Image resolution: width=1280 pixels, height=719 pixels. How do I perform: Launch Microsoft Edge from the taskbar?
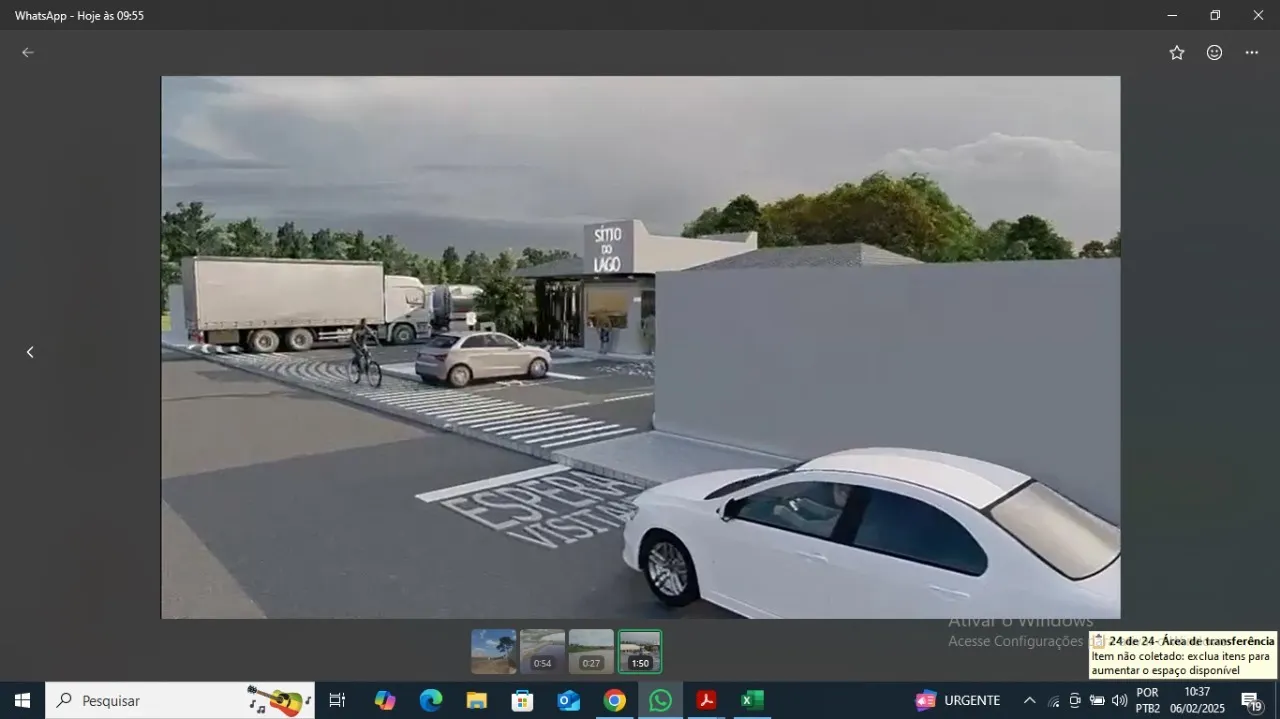click(x=431, y=700)
